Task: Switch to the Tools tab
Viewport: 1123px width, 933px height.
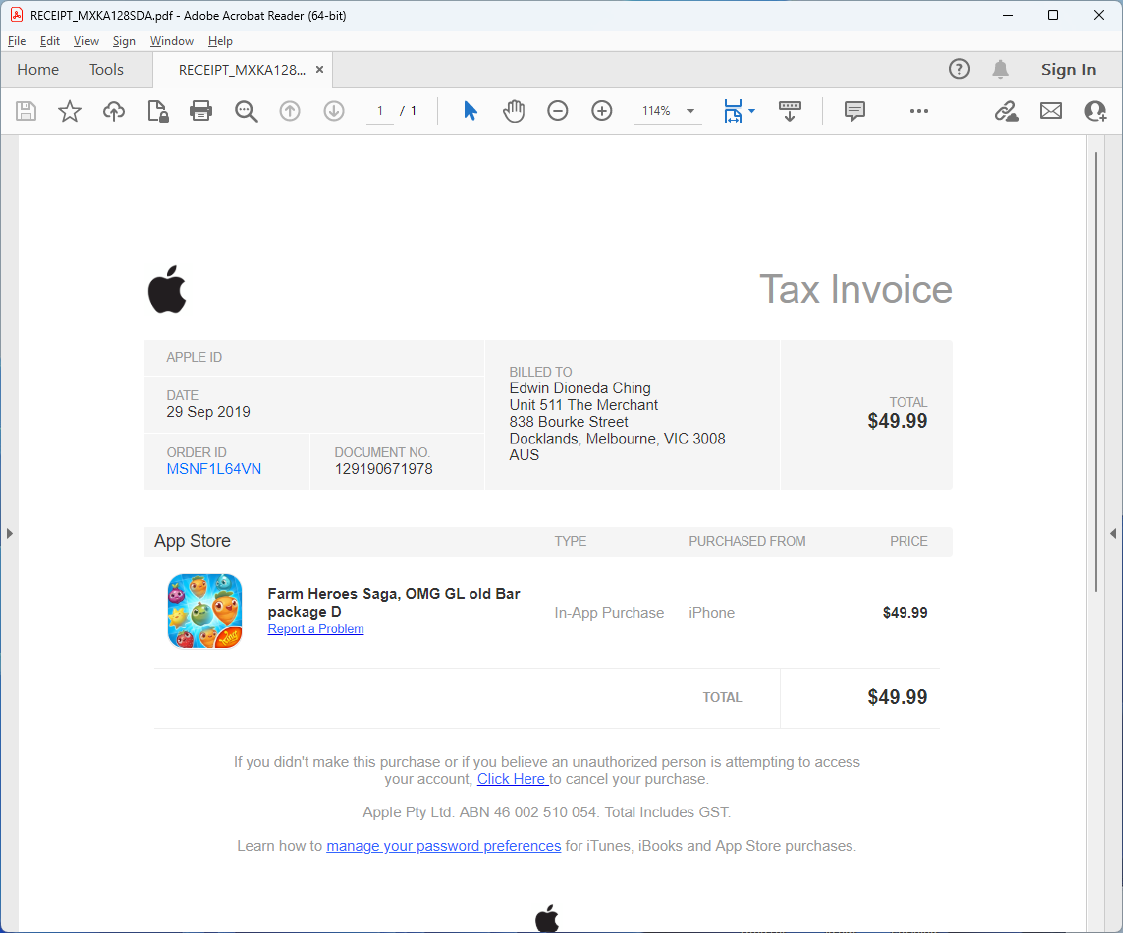Action: pos(106,69)
